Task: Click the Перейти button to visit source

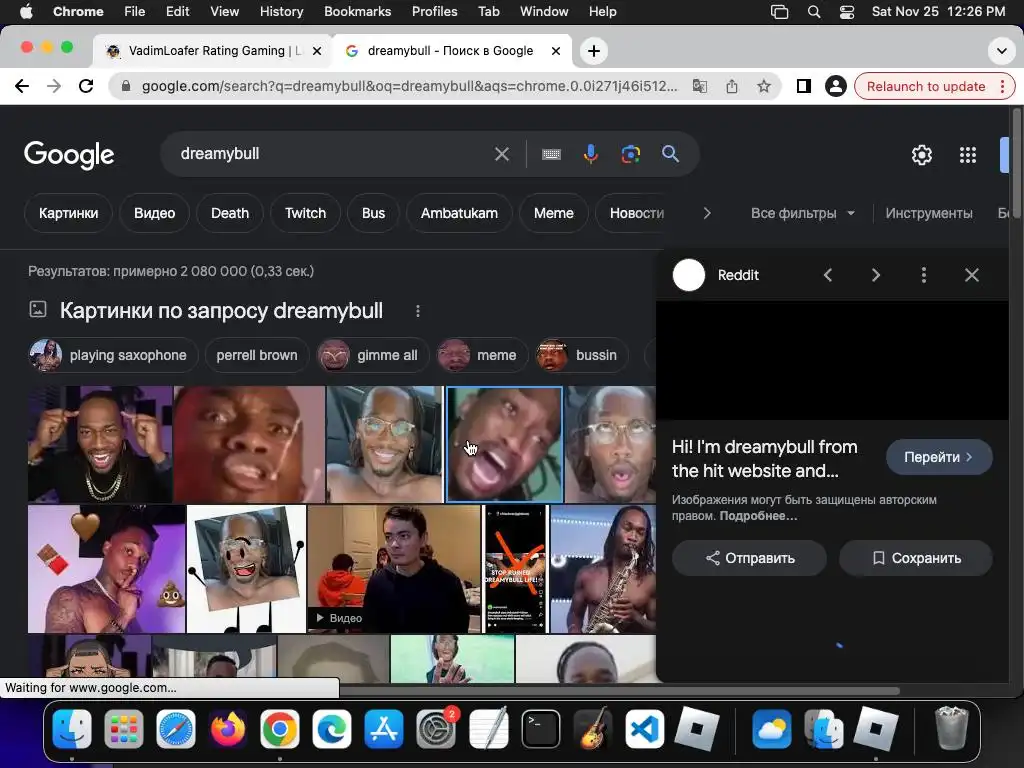Action: tap(939, 457)
